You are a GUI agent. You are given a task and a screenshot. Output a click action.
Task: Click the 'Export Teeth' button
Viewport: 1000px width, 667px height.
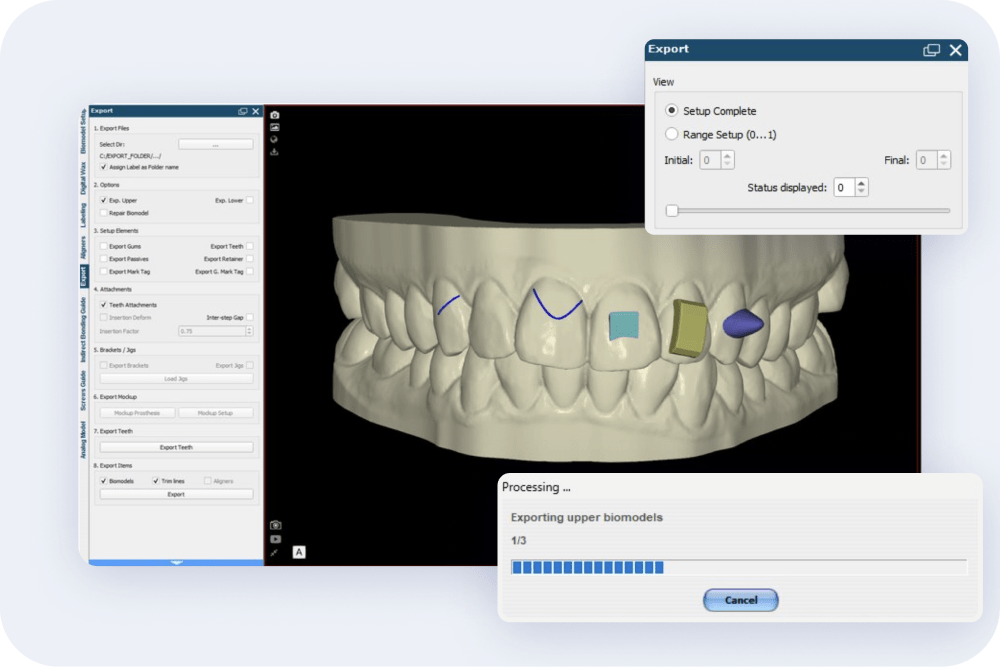(176, 448)
